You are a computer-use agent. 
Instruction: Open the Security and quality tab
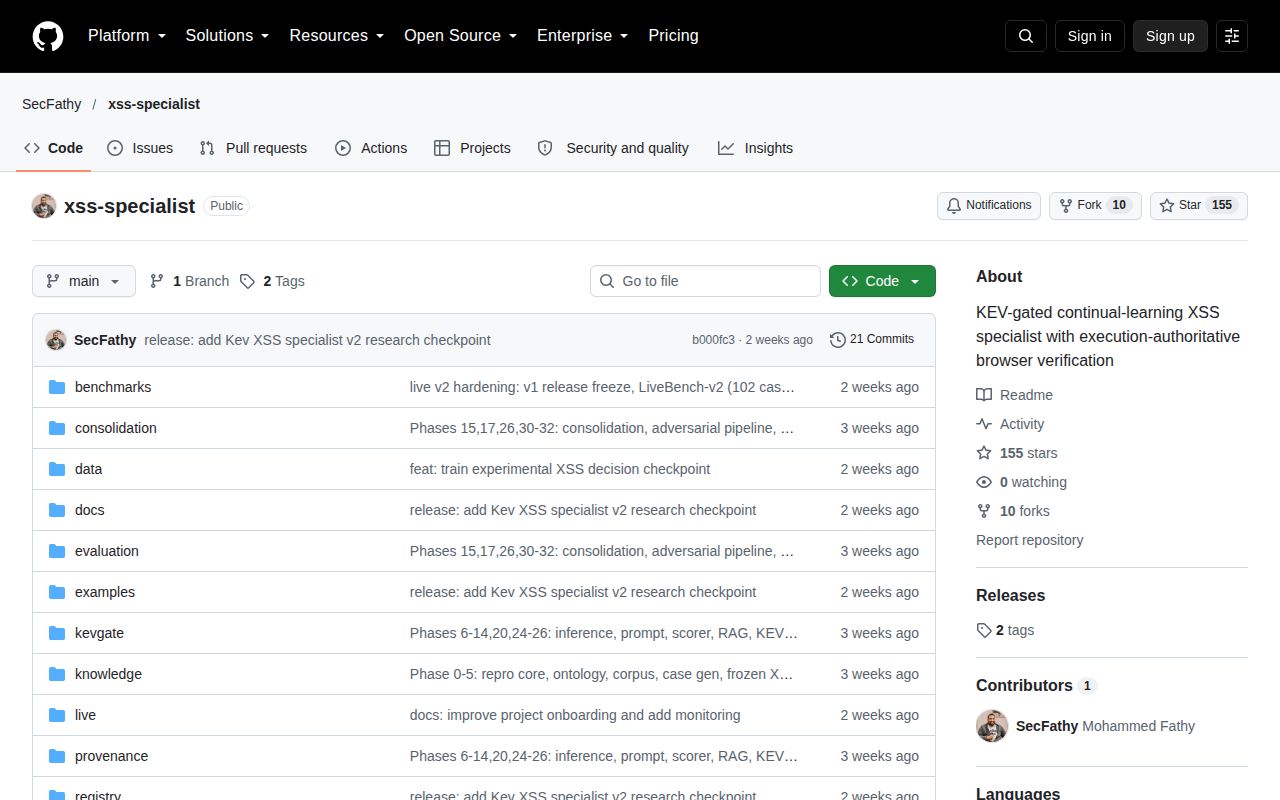(614, 148)
